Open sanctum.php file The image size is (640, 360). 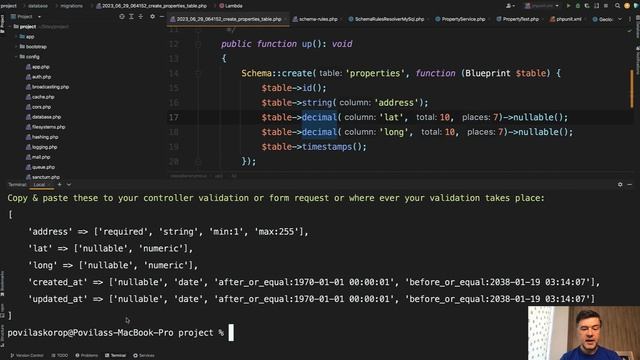point(43,177)
